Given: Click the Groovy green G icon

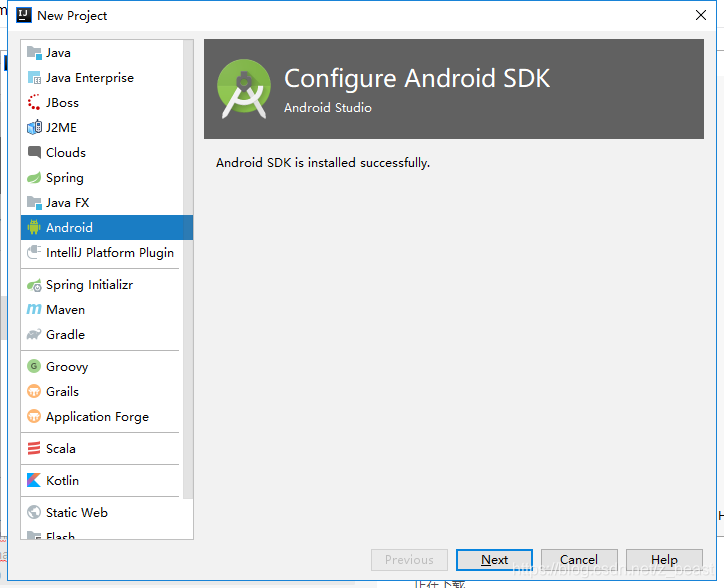Looking at the screenshot, I should click(x=34, y=367).
